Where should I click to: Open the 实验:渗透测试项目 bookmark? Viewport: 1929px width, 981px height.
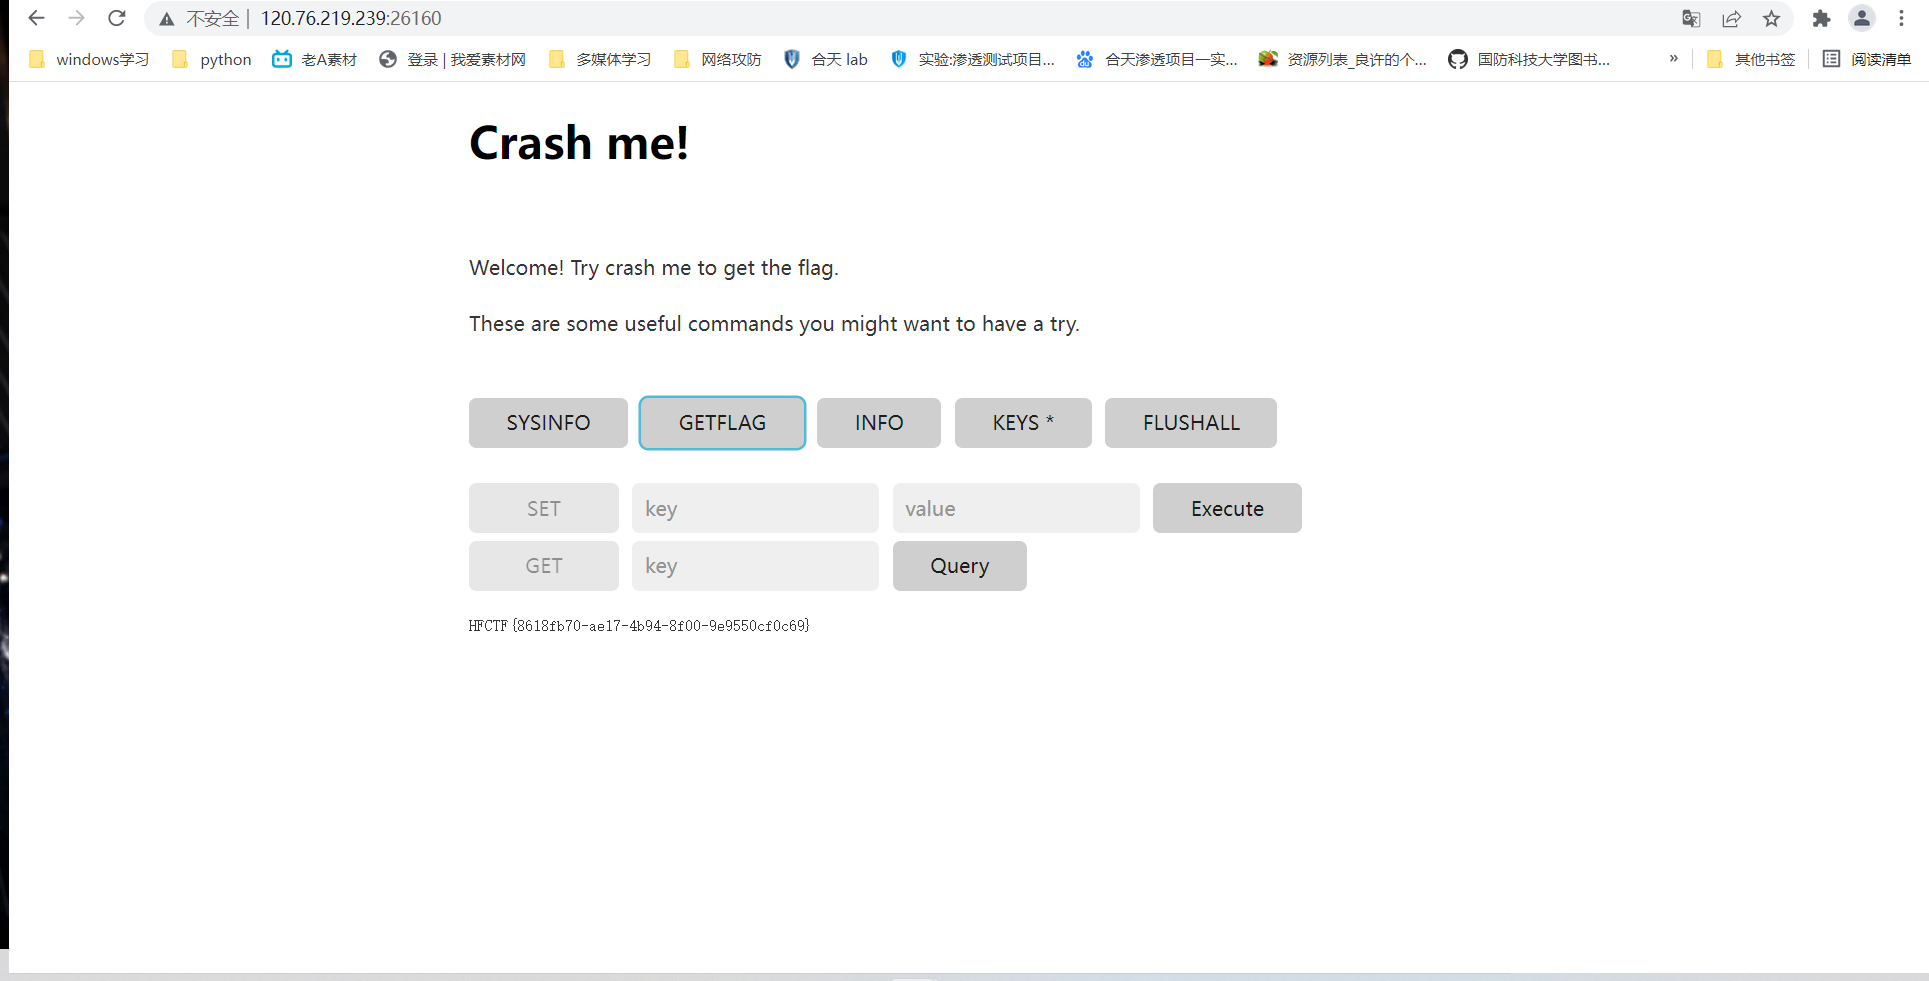973,59
